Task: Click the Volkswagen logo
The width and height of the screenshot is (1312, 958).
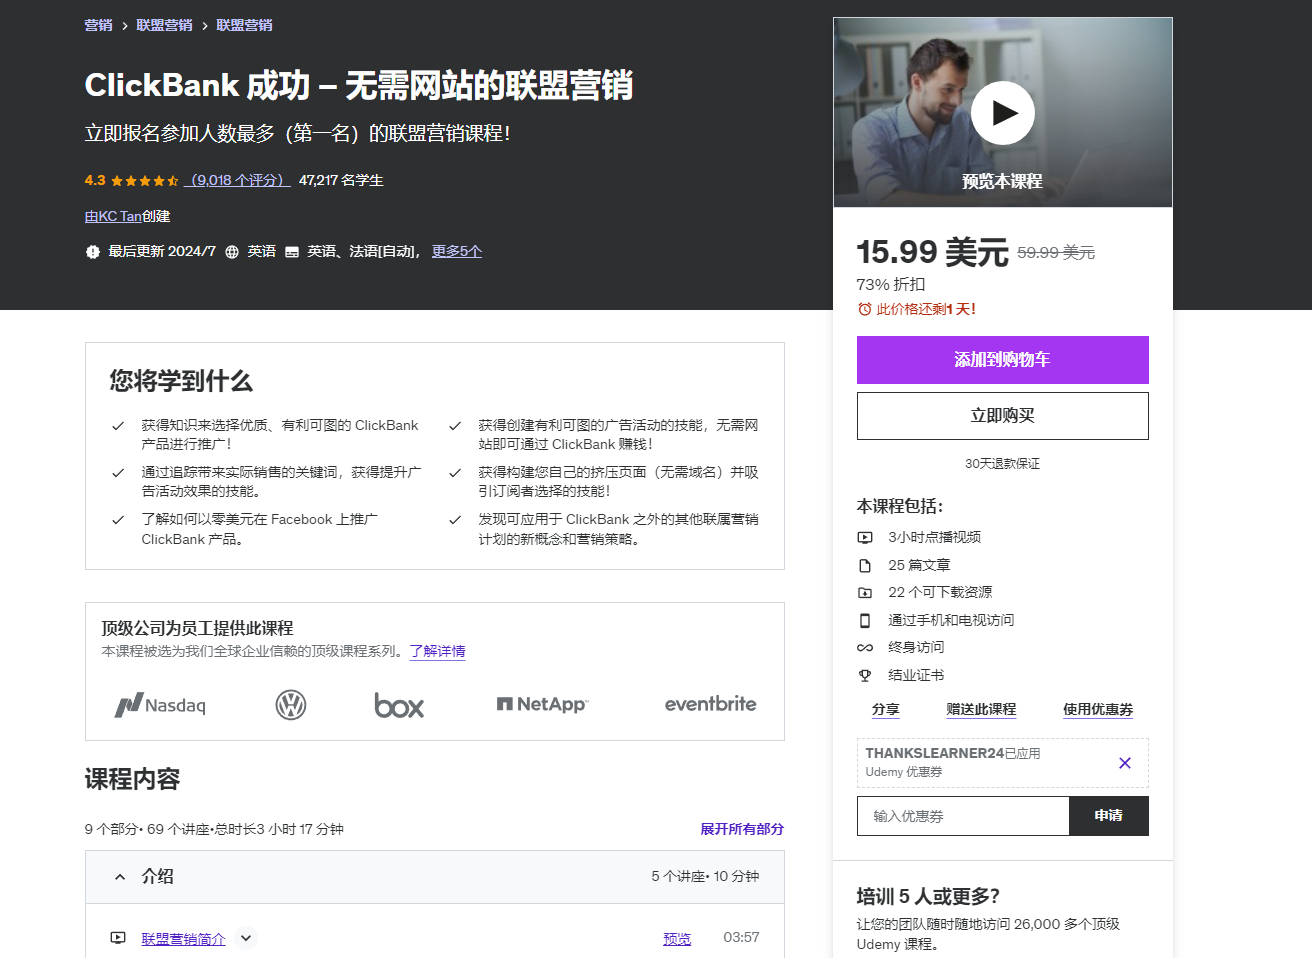Action: [x=291, y=705]
